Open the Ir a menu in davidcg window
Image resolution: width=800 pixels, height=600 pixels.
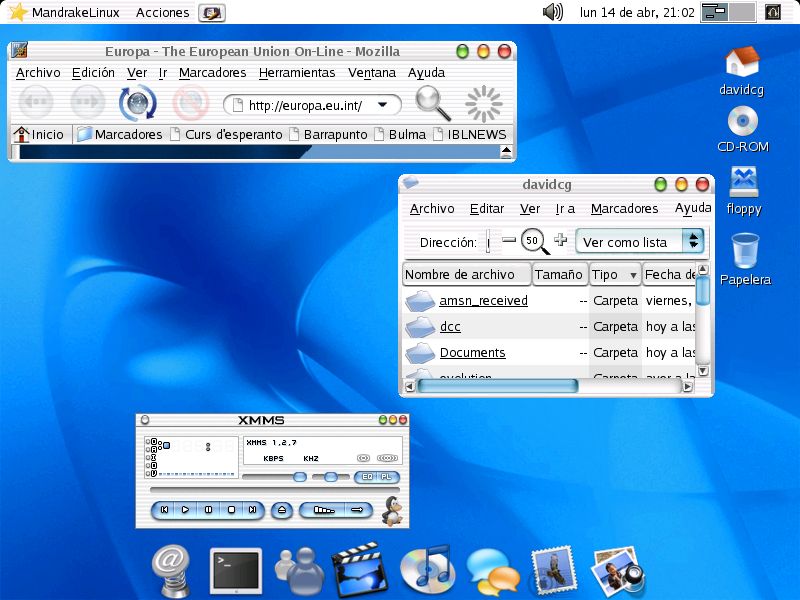(565, 209)
